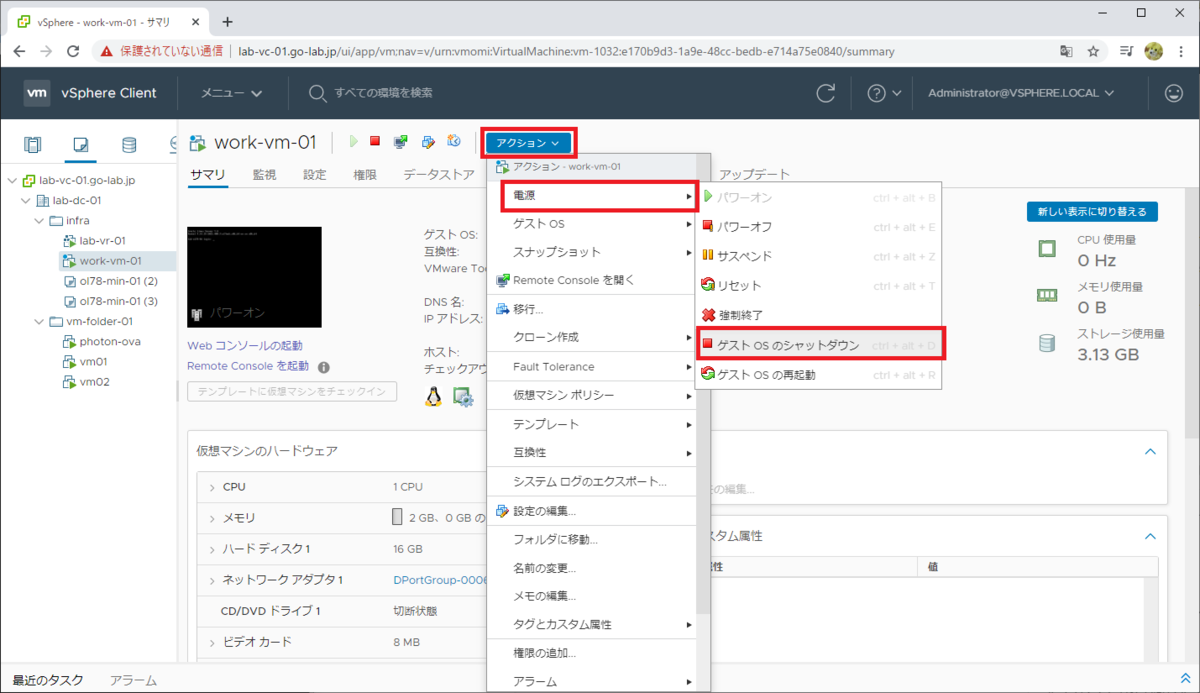Click the green power-on toolbar icon
This screenshot has height=693, width=1200.
(353, 142)
